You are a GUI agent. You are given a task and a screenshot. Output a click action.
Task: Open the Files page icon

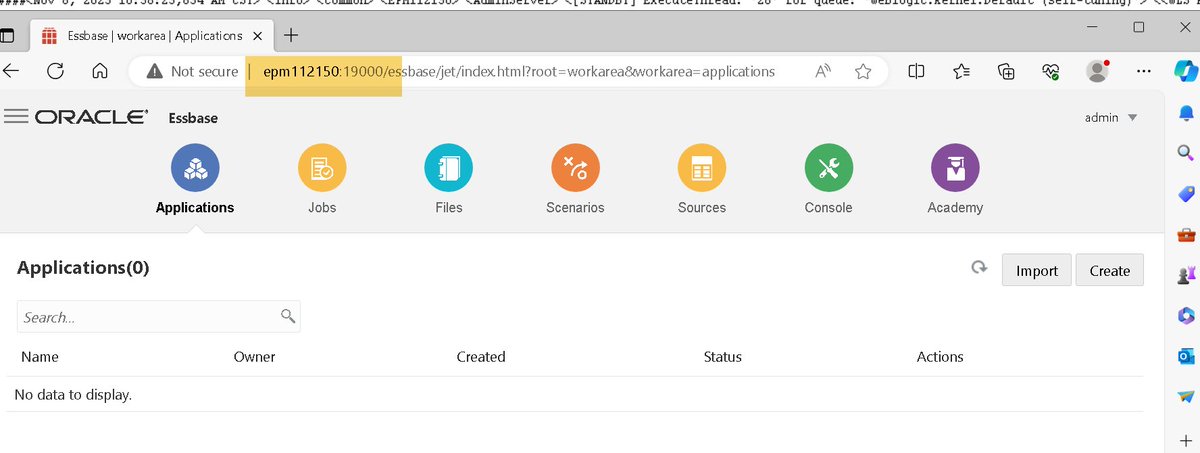coord(449,168)
